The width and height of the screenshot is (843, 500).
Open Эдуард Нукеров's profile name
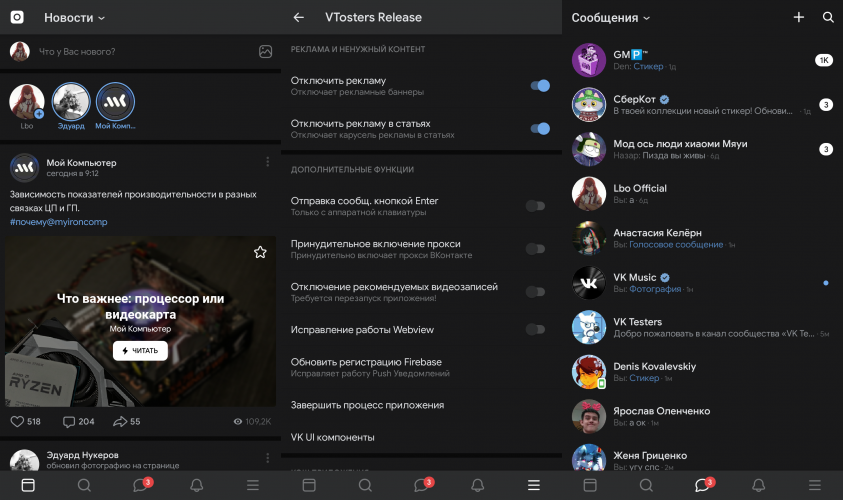tap(82, 455)
